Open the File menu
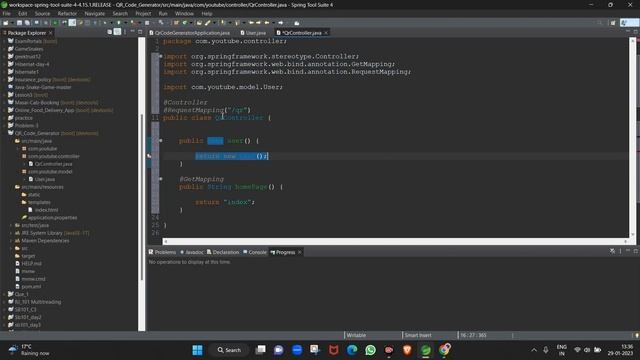The height and width of the screenshot is (360, 640). pyautogui.click(x=7, y=13)
